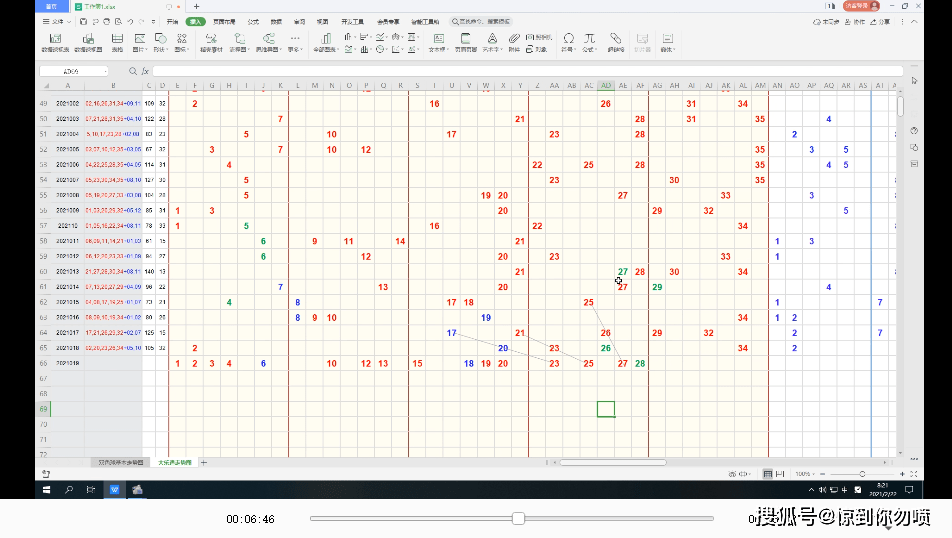Click the zoom magnifier beside formula bar
This screenshot has width=952, height=538.
click(133, 71)
